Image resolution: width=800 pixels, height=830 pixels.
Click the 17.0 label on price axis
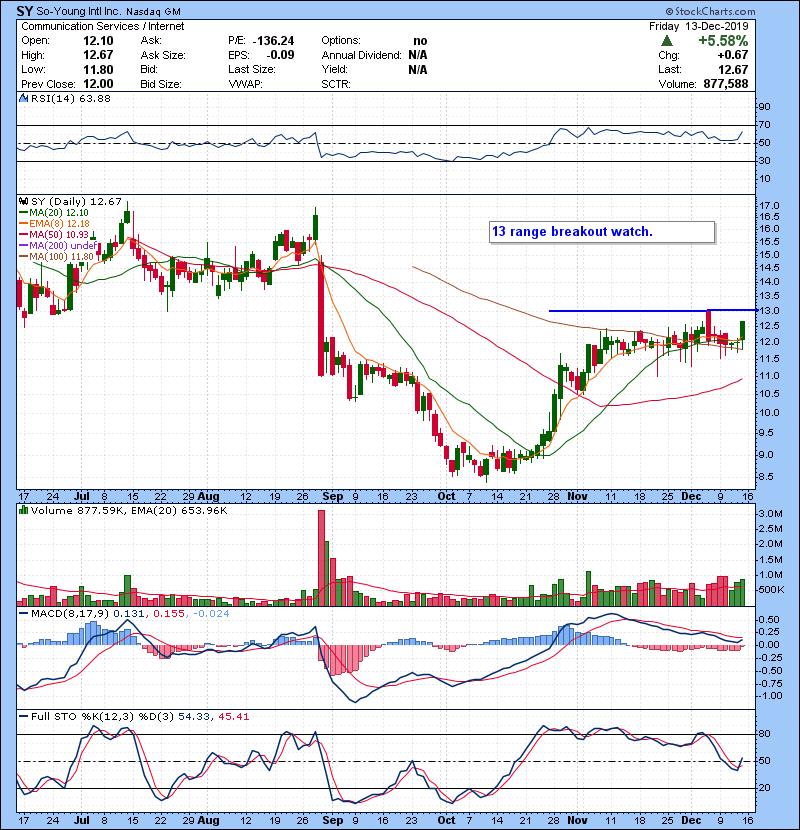769,205
